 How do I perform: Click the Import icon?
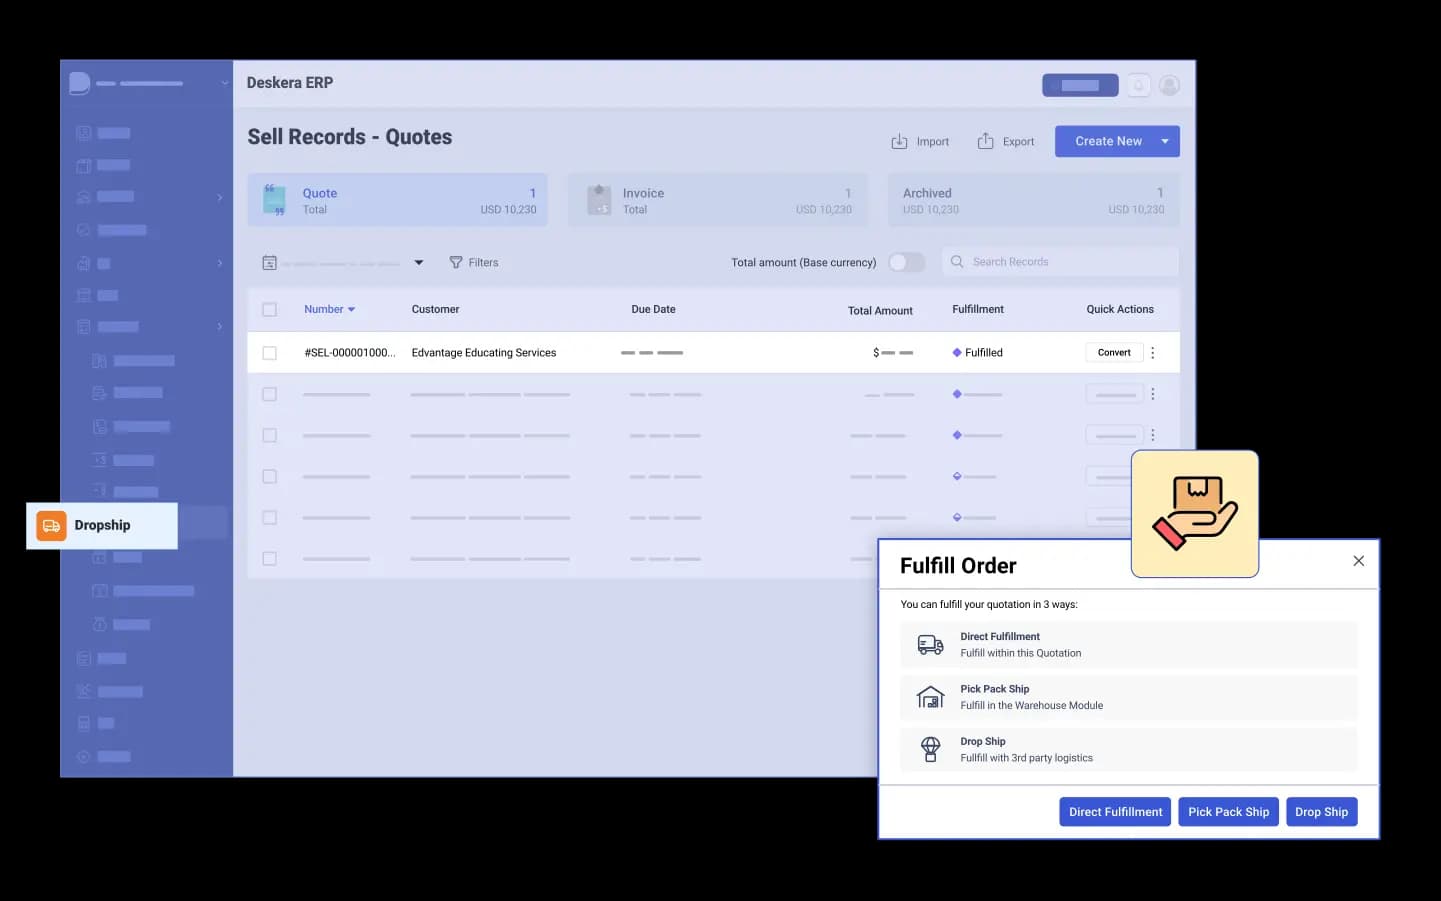899,142
